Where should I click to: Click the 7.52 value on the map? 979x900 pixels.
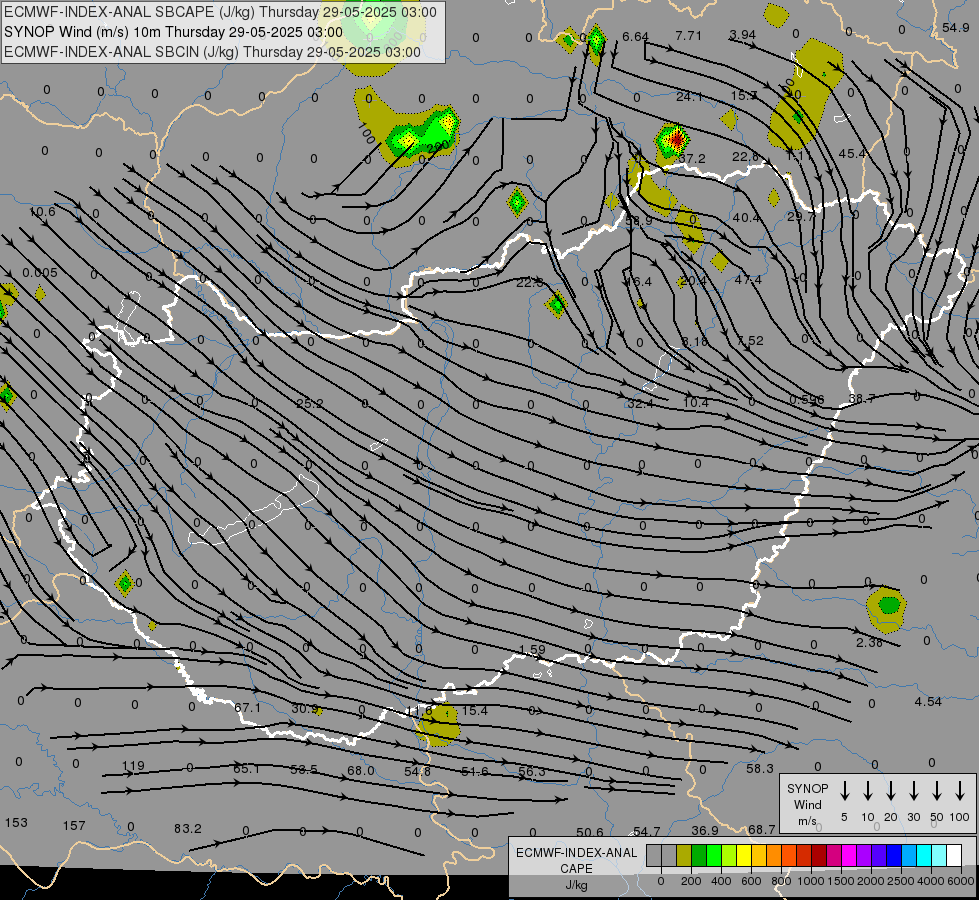(x=750, y=340)
